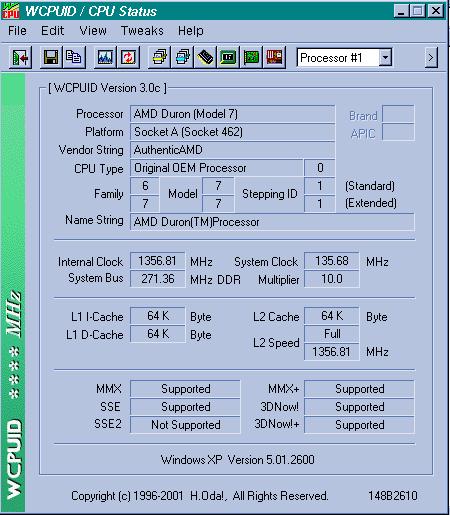Click the green CPU chip icon
The height and width of the screenshot is (515, 450).
click(x=228, y=58)
